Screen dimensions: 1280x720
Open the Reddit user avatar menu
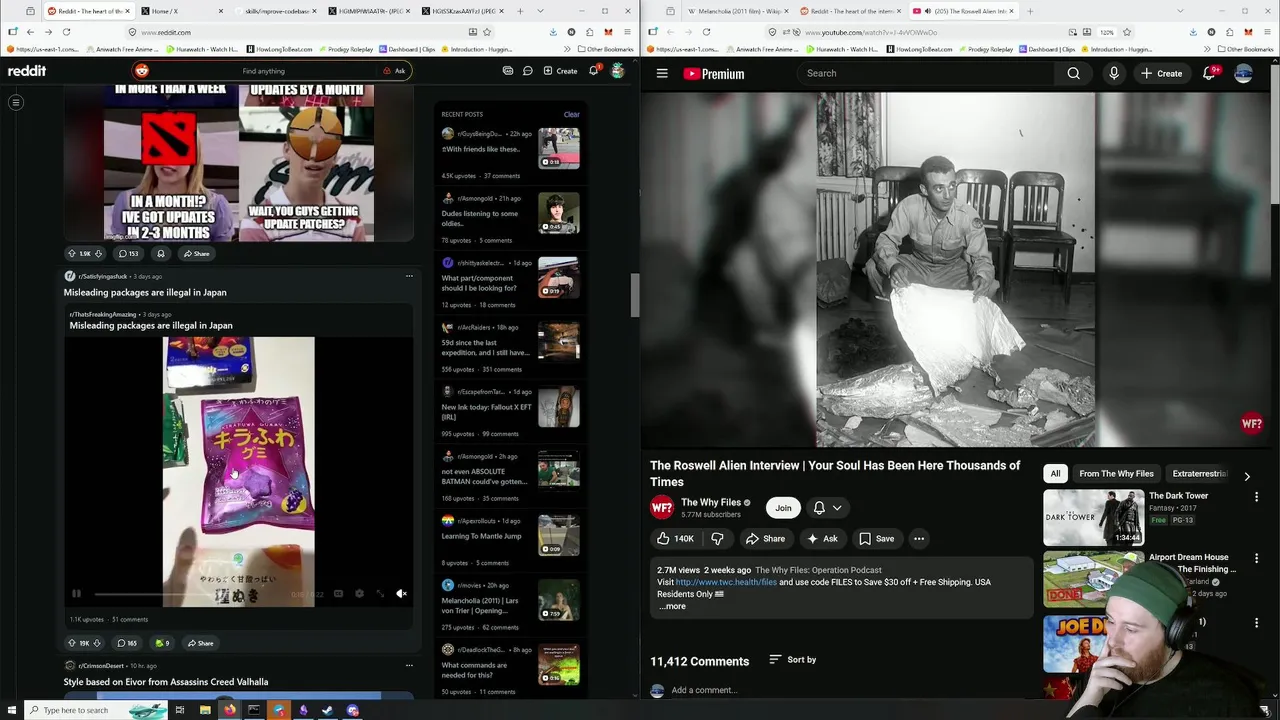(618, 71)
